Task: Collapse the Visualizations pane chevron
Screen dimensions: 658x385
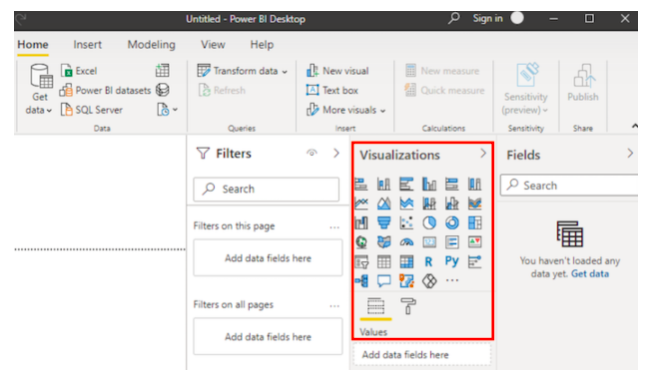Action: (x=483, y=153)
